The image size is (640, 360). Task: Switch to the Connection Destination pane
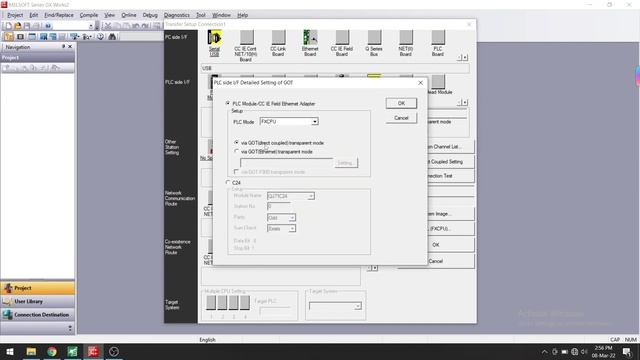point(38,315)
